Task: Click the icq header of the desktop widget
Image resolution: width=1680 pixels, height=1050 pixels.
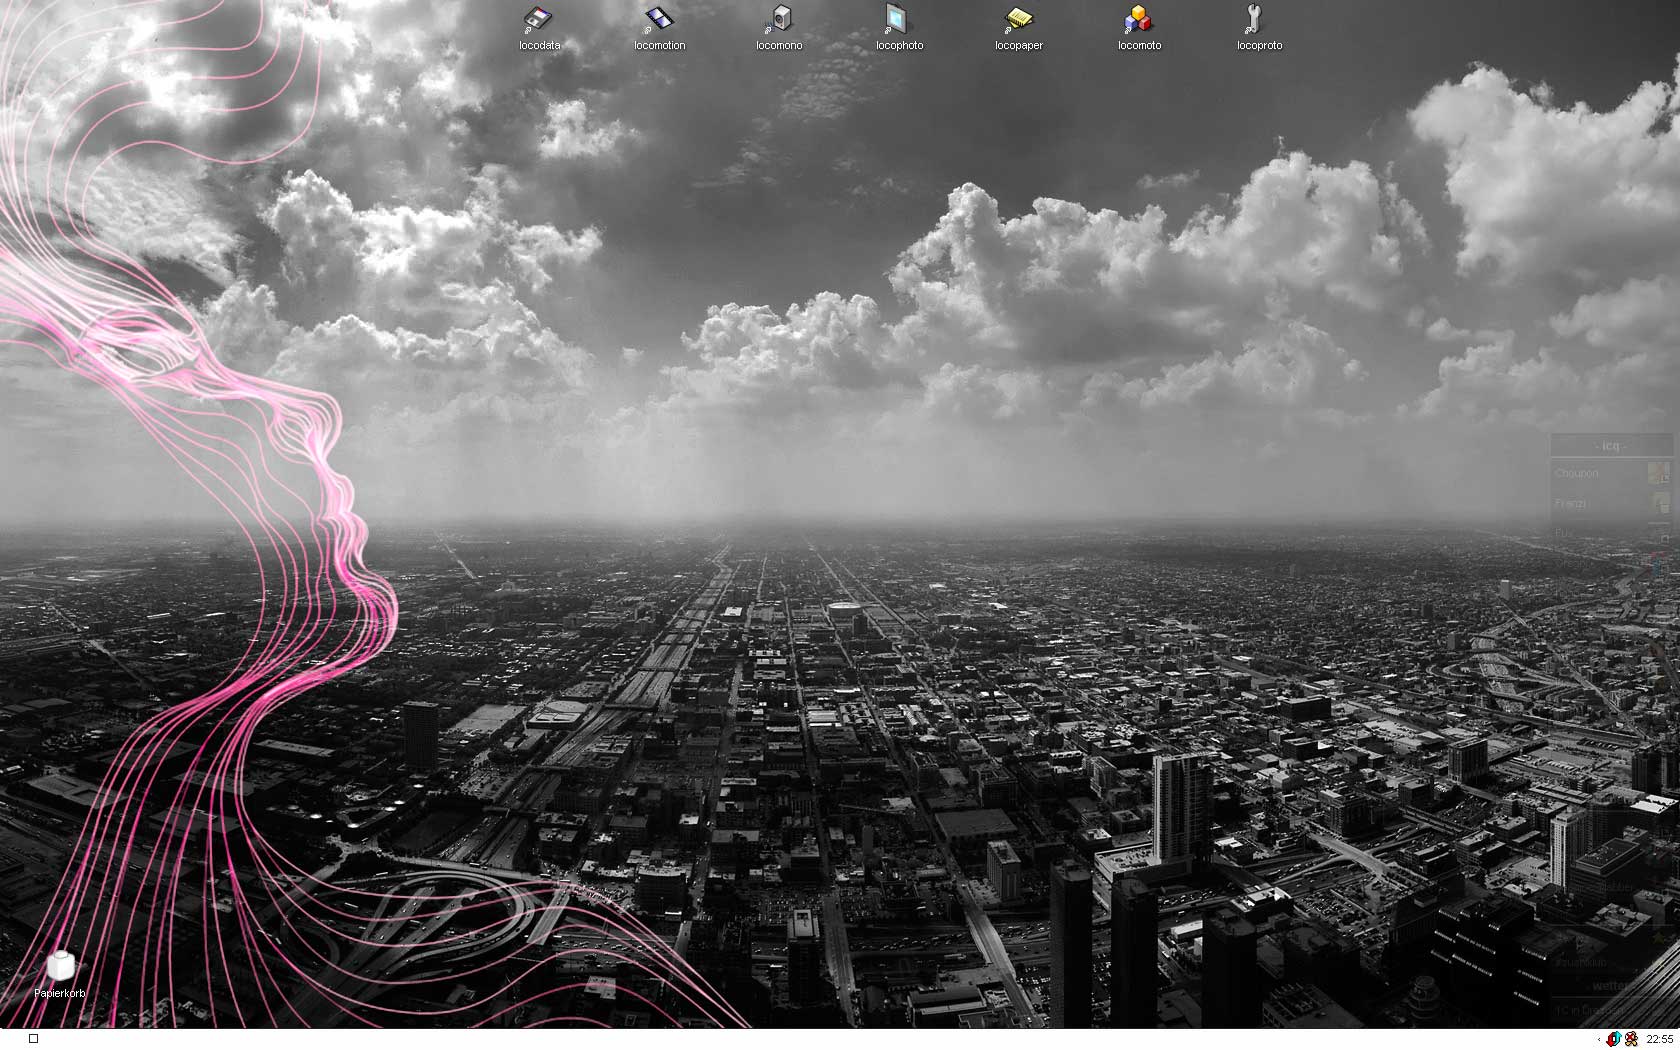Action: (x=1610, y=446)
